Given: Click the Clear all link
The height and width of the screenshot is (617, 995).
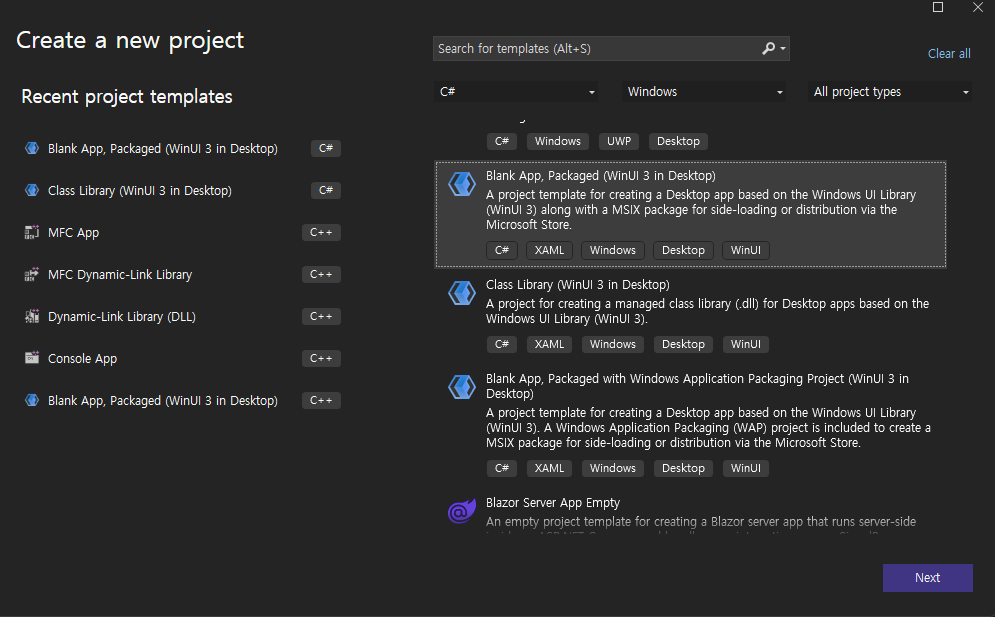Looking at the screenshot, I should [949, 54].
